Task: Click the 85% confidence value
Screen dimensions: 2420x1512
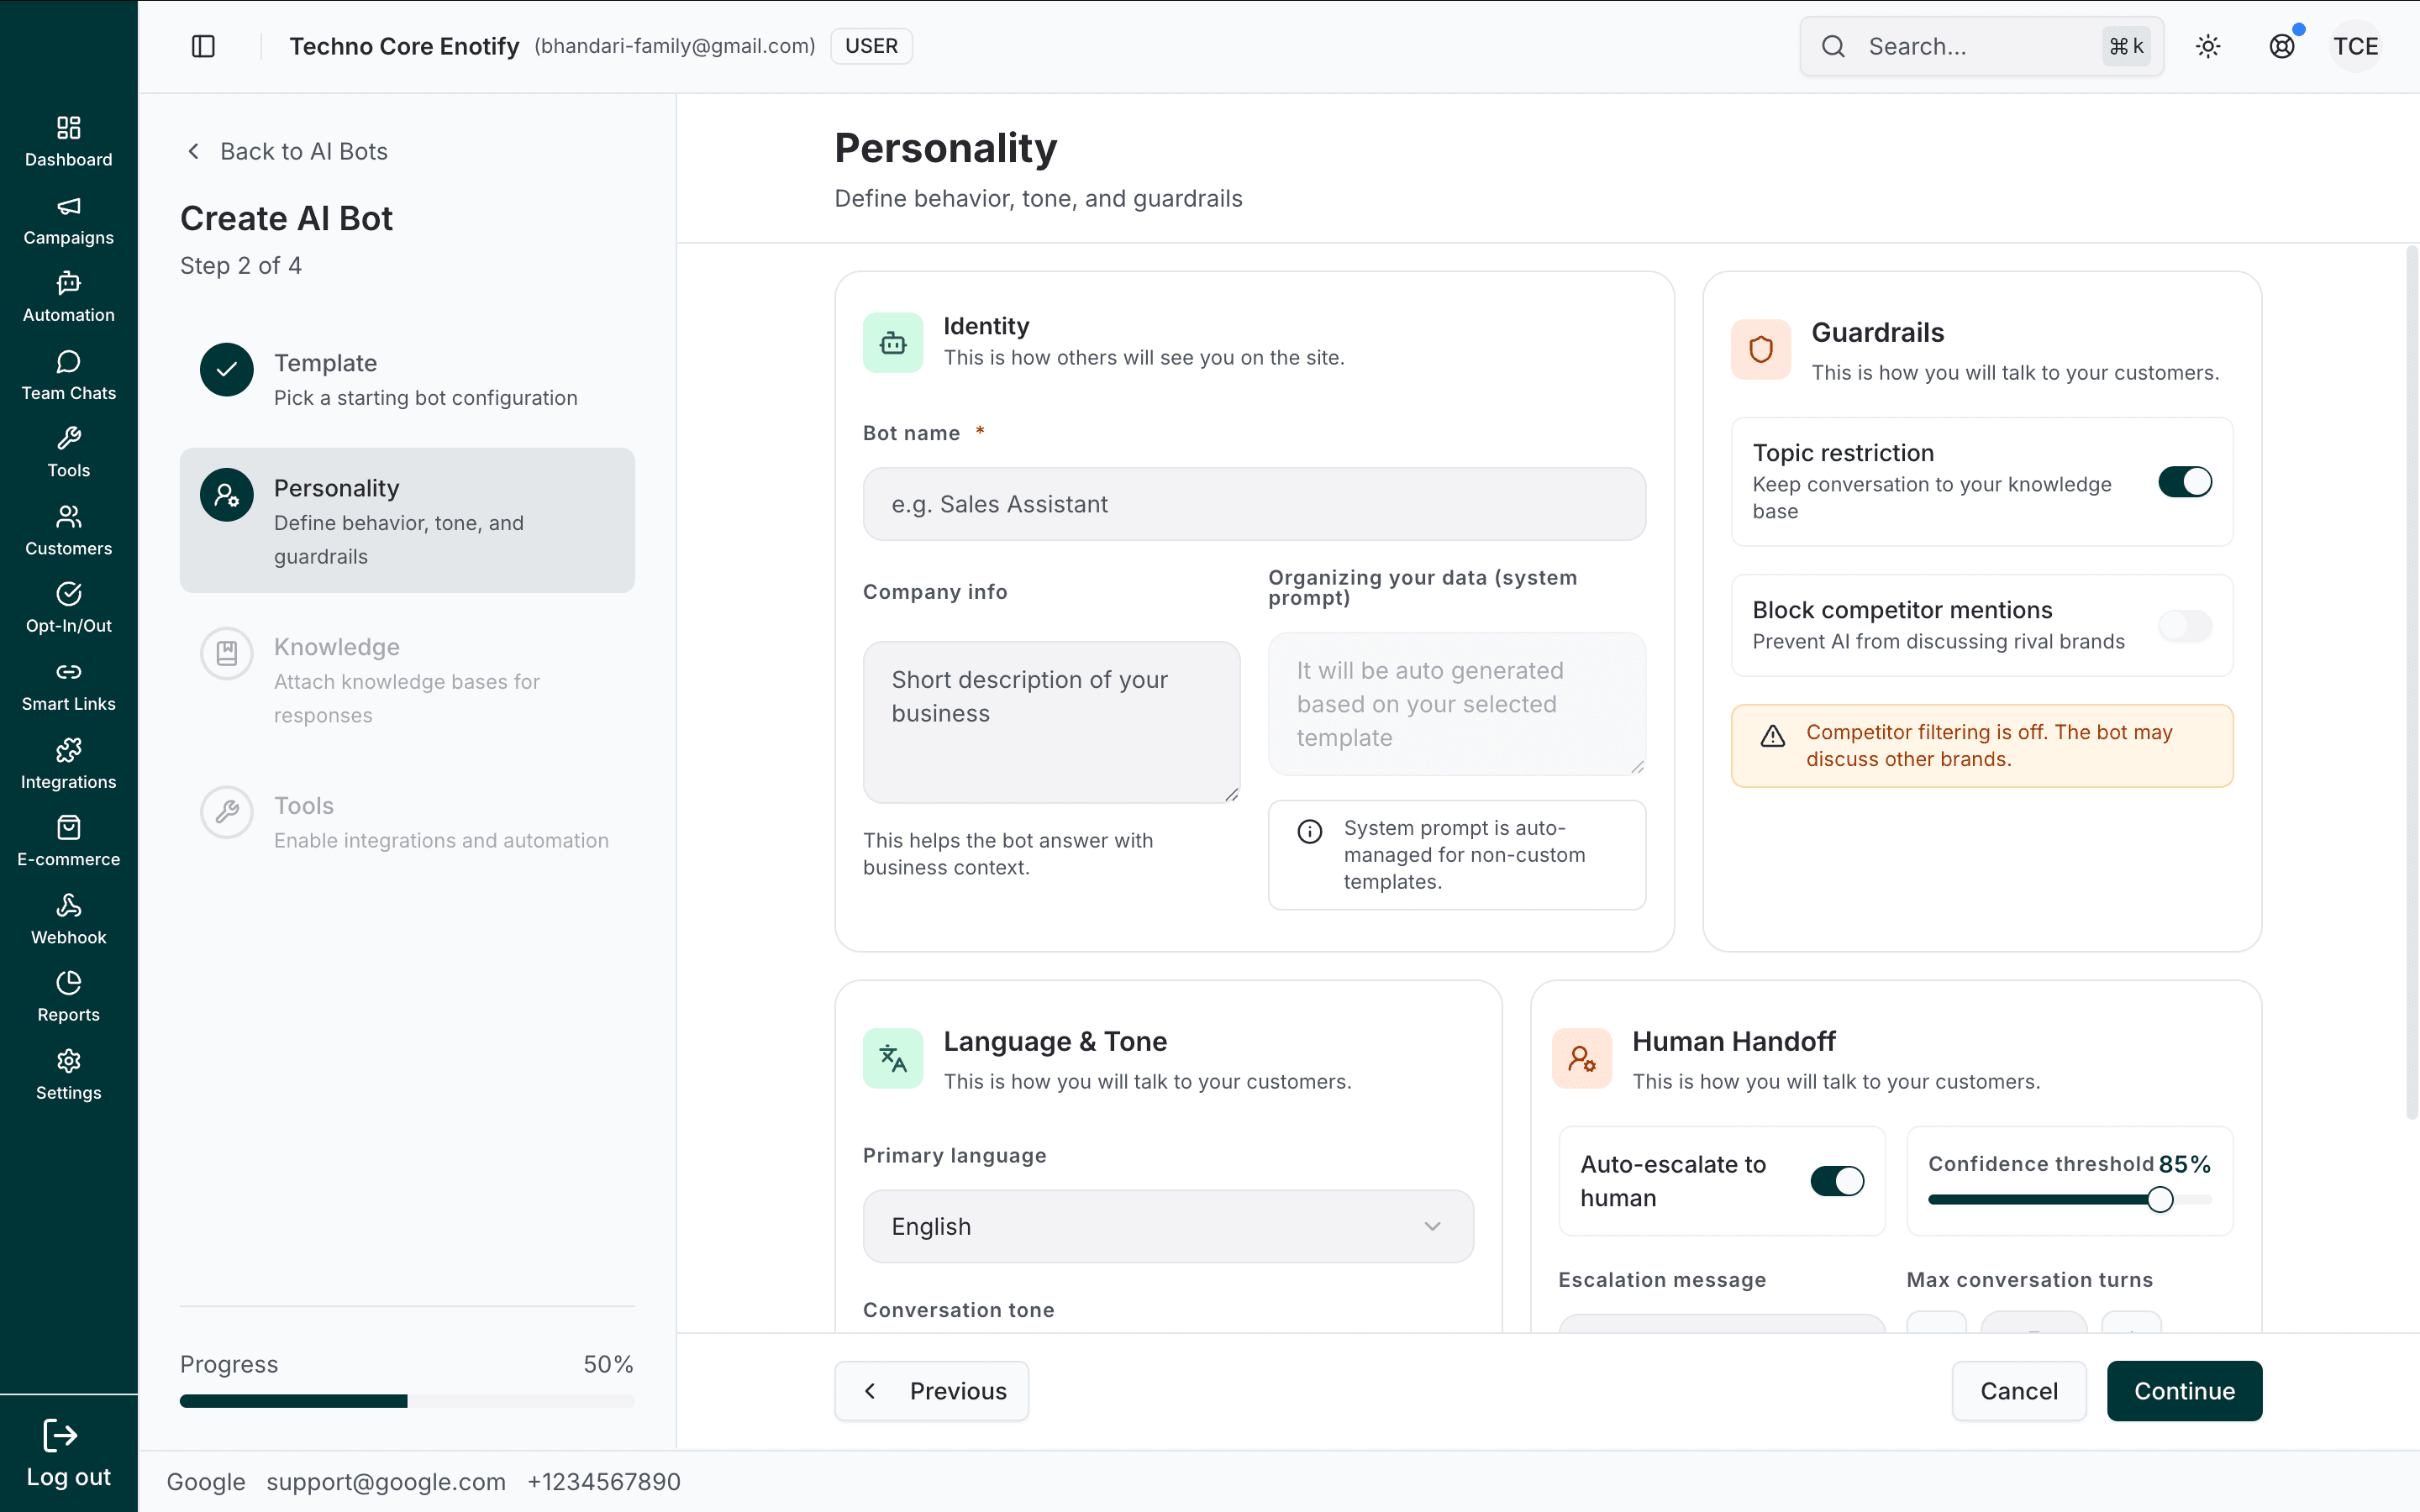Action: coord(2184,1164)
